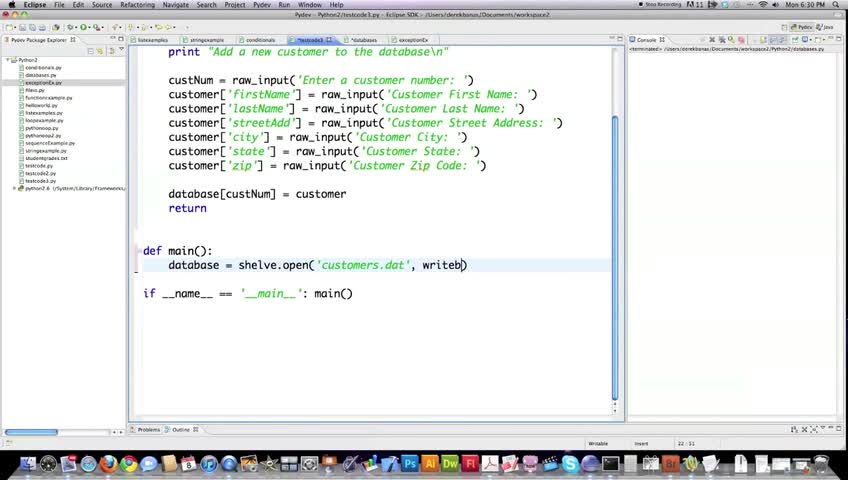Viewport: 848px width, 480px height.
Task: Open Skype from the Dock
Action: pyautogui.click(x=570, y=464)
